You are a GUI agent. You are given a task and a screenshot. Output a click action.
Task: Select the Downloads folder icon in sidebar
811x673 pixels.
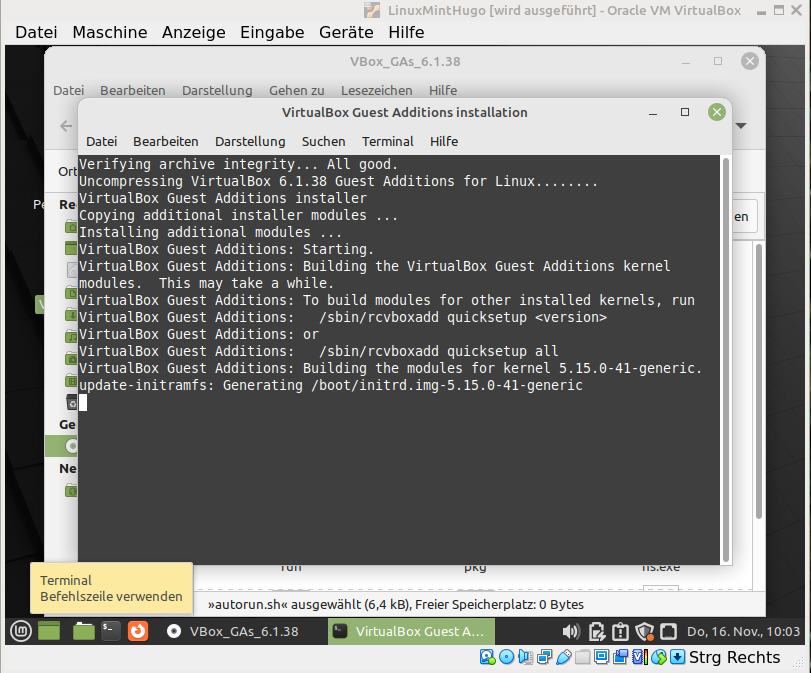(71, 315)
